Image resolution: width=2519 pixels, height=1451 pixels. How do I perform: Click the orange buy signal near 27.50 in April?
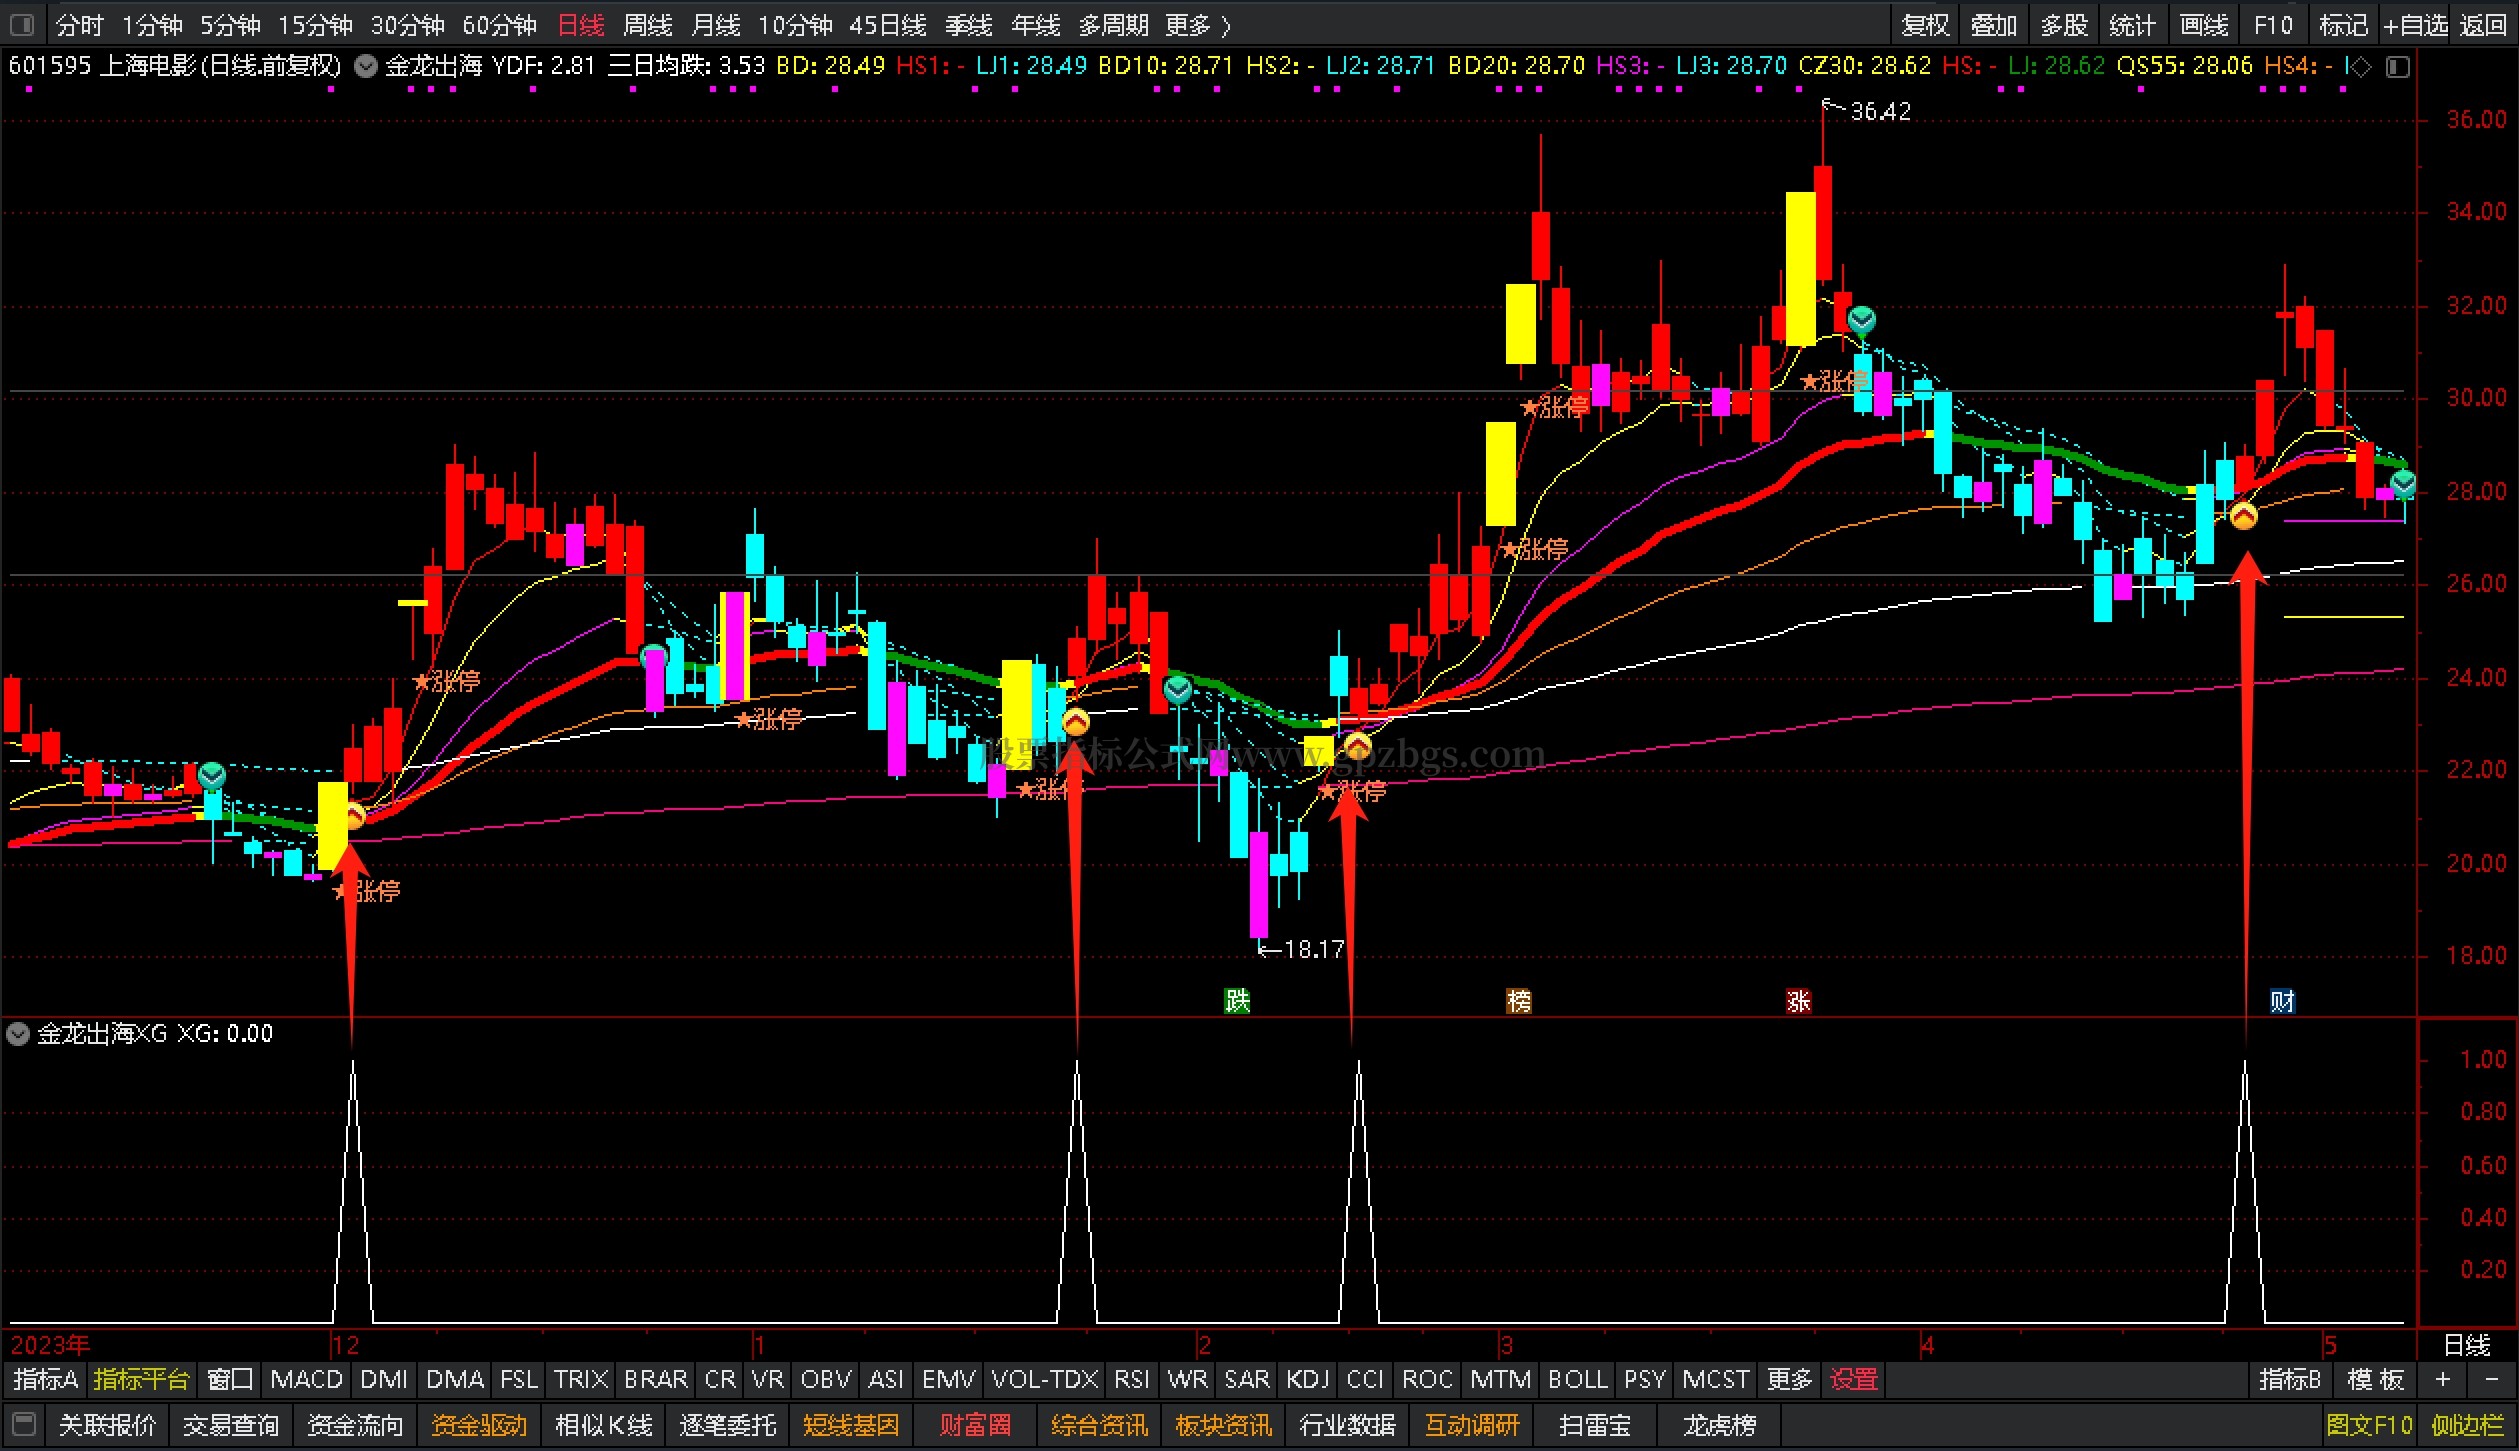pos(2244,516)
